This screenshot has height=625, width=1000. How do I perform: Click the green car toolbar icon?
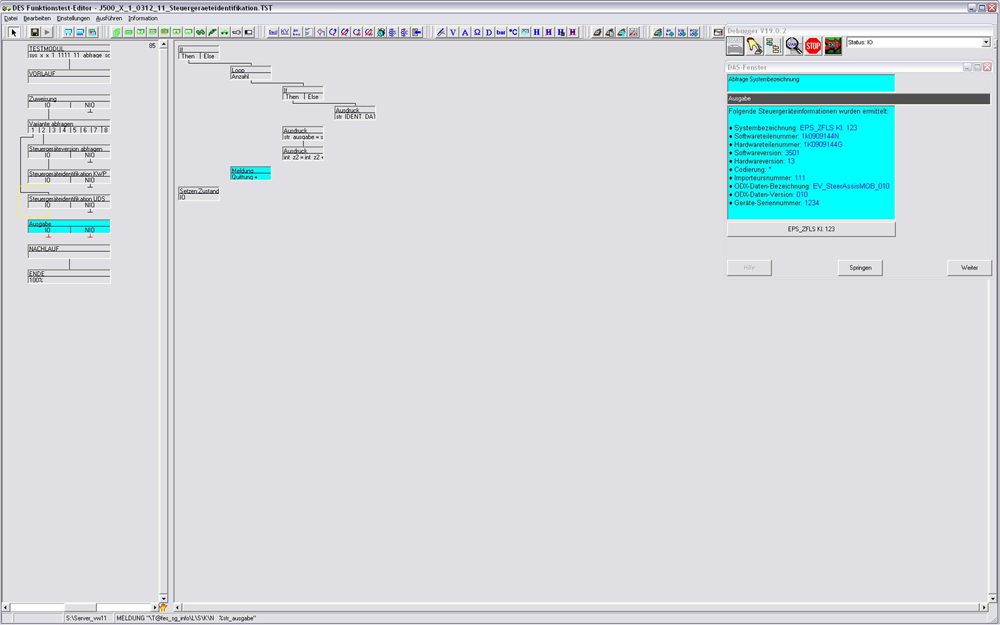[224, 32]
